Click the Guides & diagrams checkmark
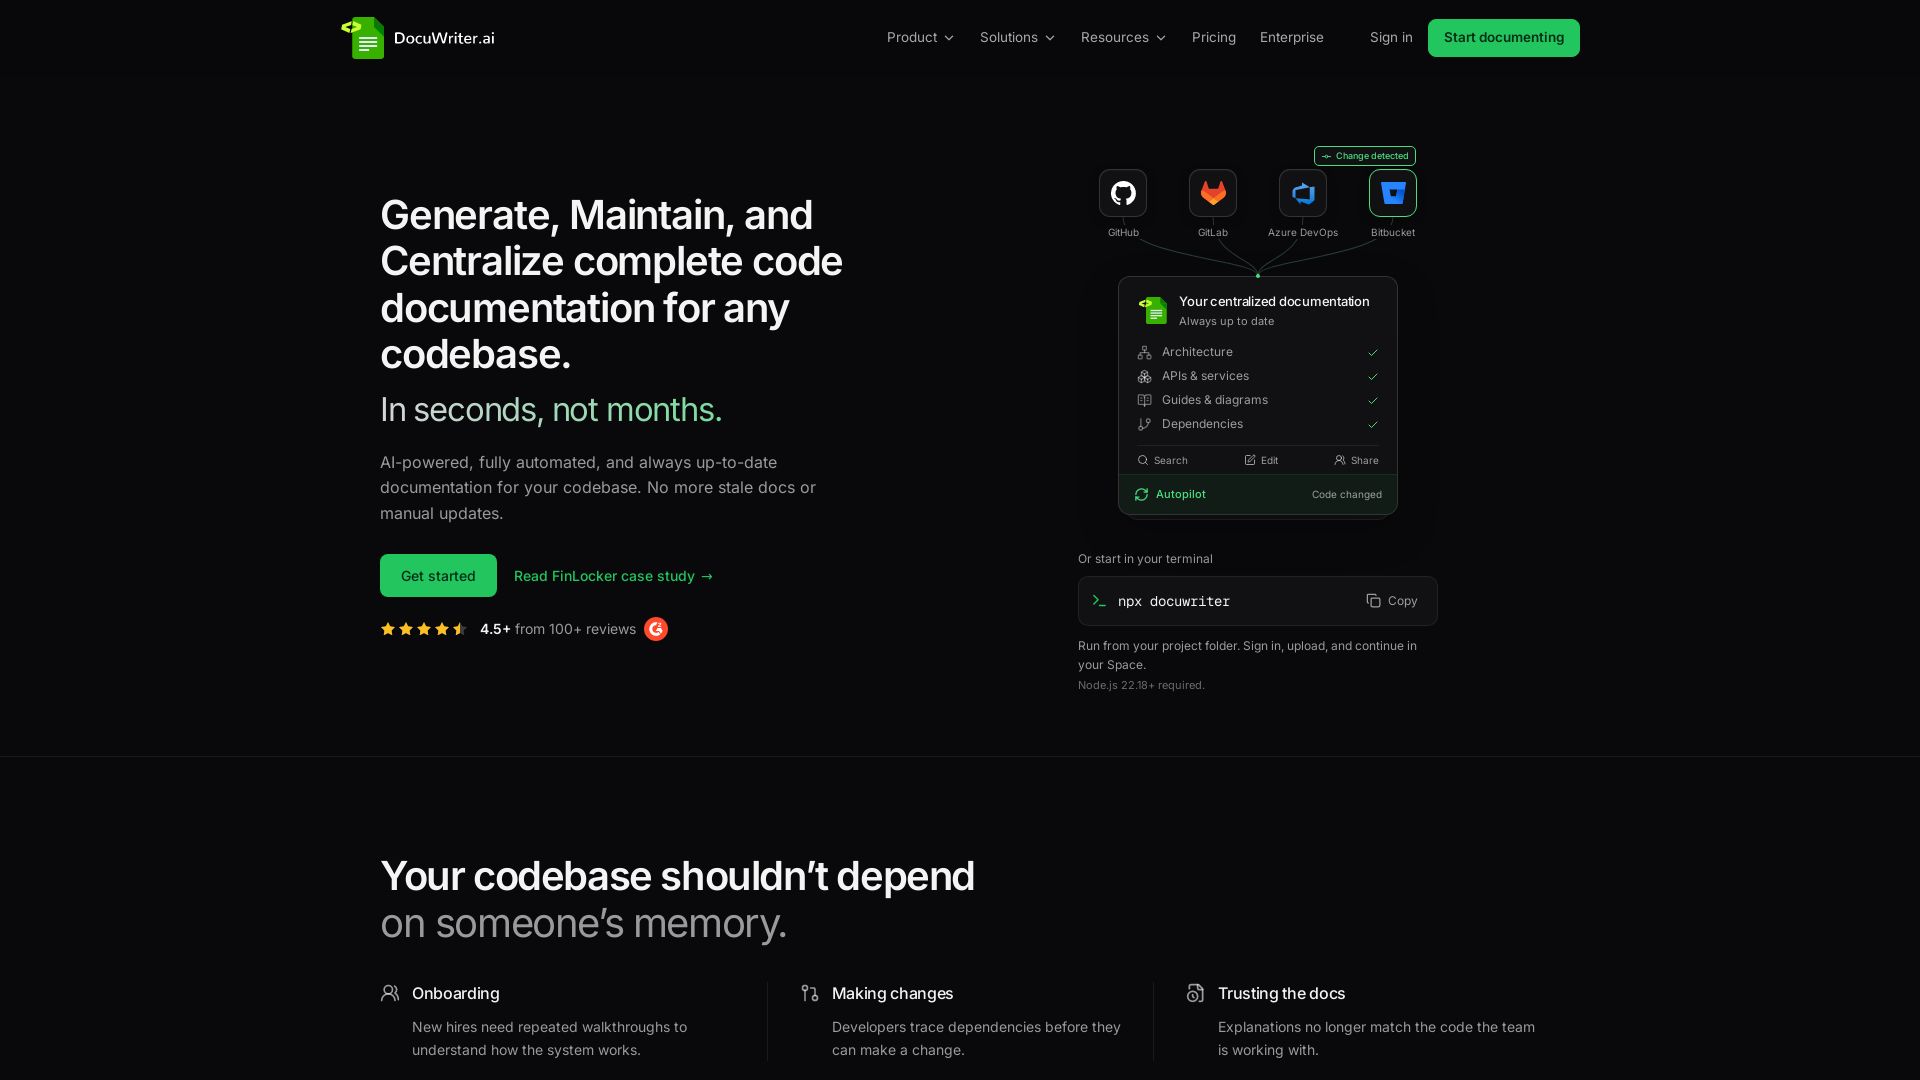This screenshot has height=1080, width=1920. [1373, 400]
